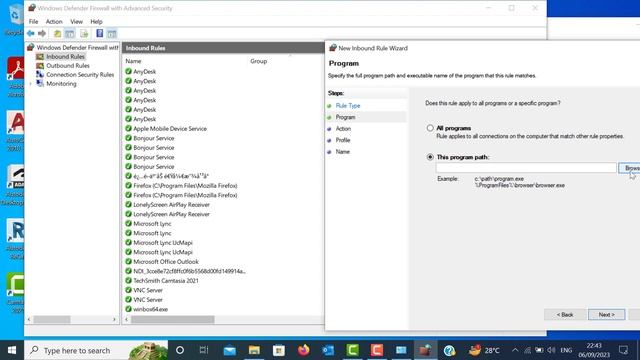Click the Up one level folder icon
Viewport: 640px width, 360px height.
(58, 33)
